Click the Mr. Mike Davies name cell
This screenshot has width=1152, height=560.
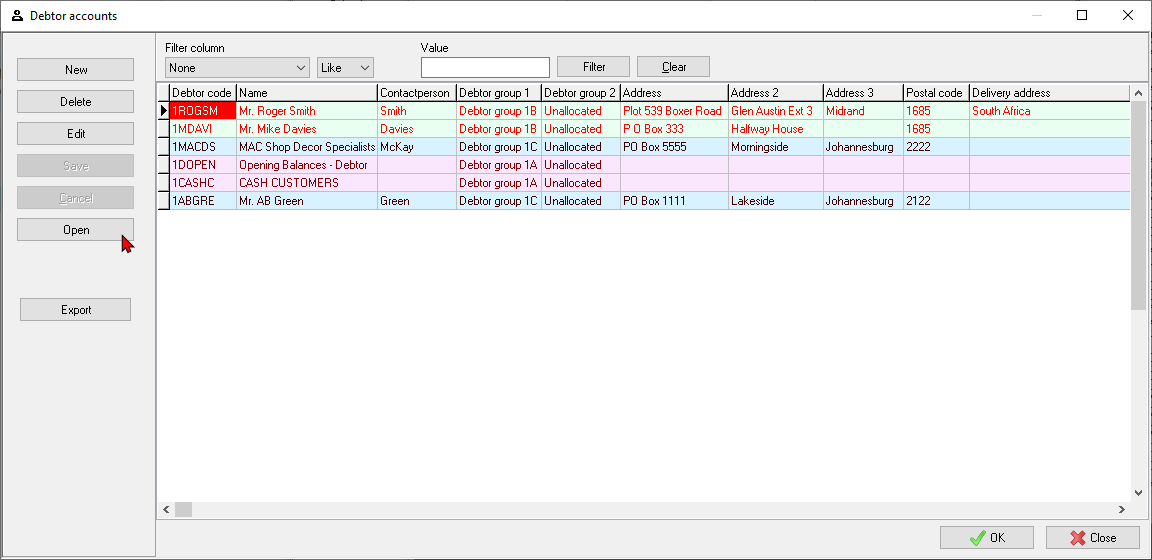(306, 129)
